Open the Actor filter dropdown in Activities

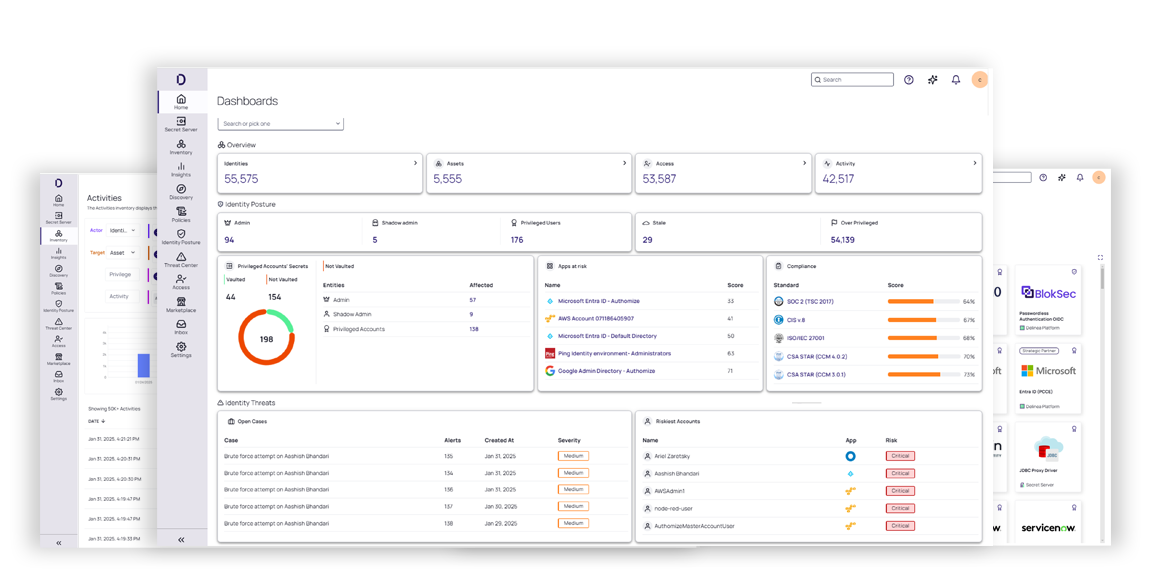click(122, 230)
